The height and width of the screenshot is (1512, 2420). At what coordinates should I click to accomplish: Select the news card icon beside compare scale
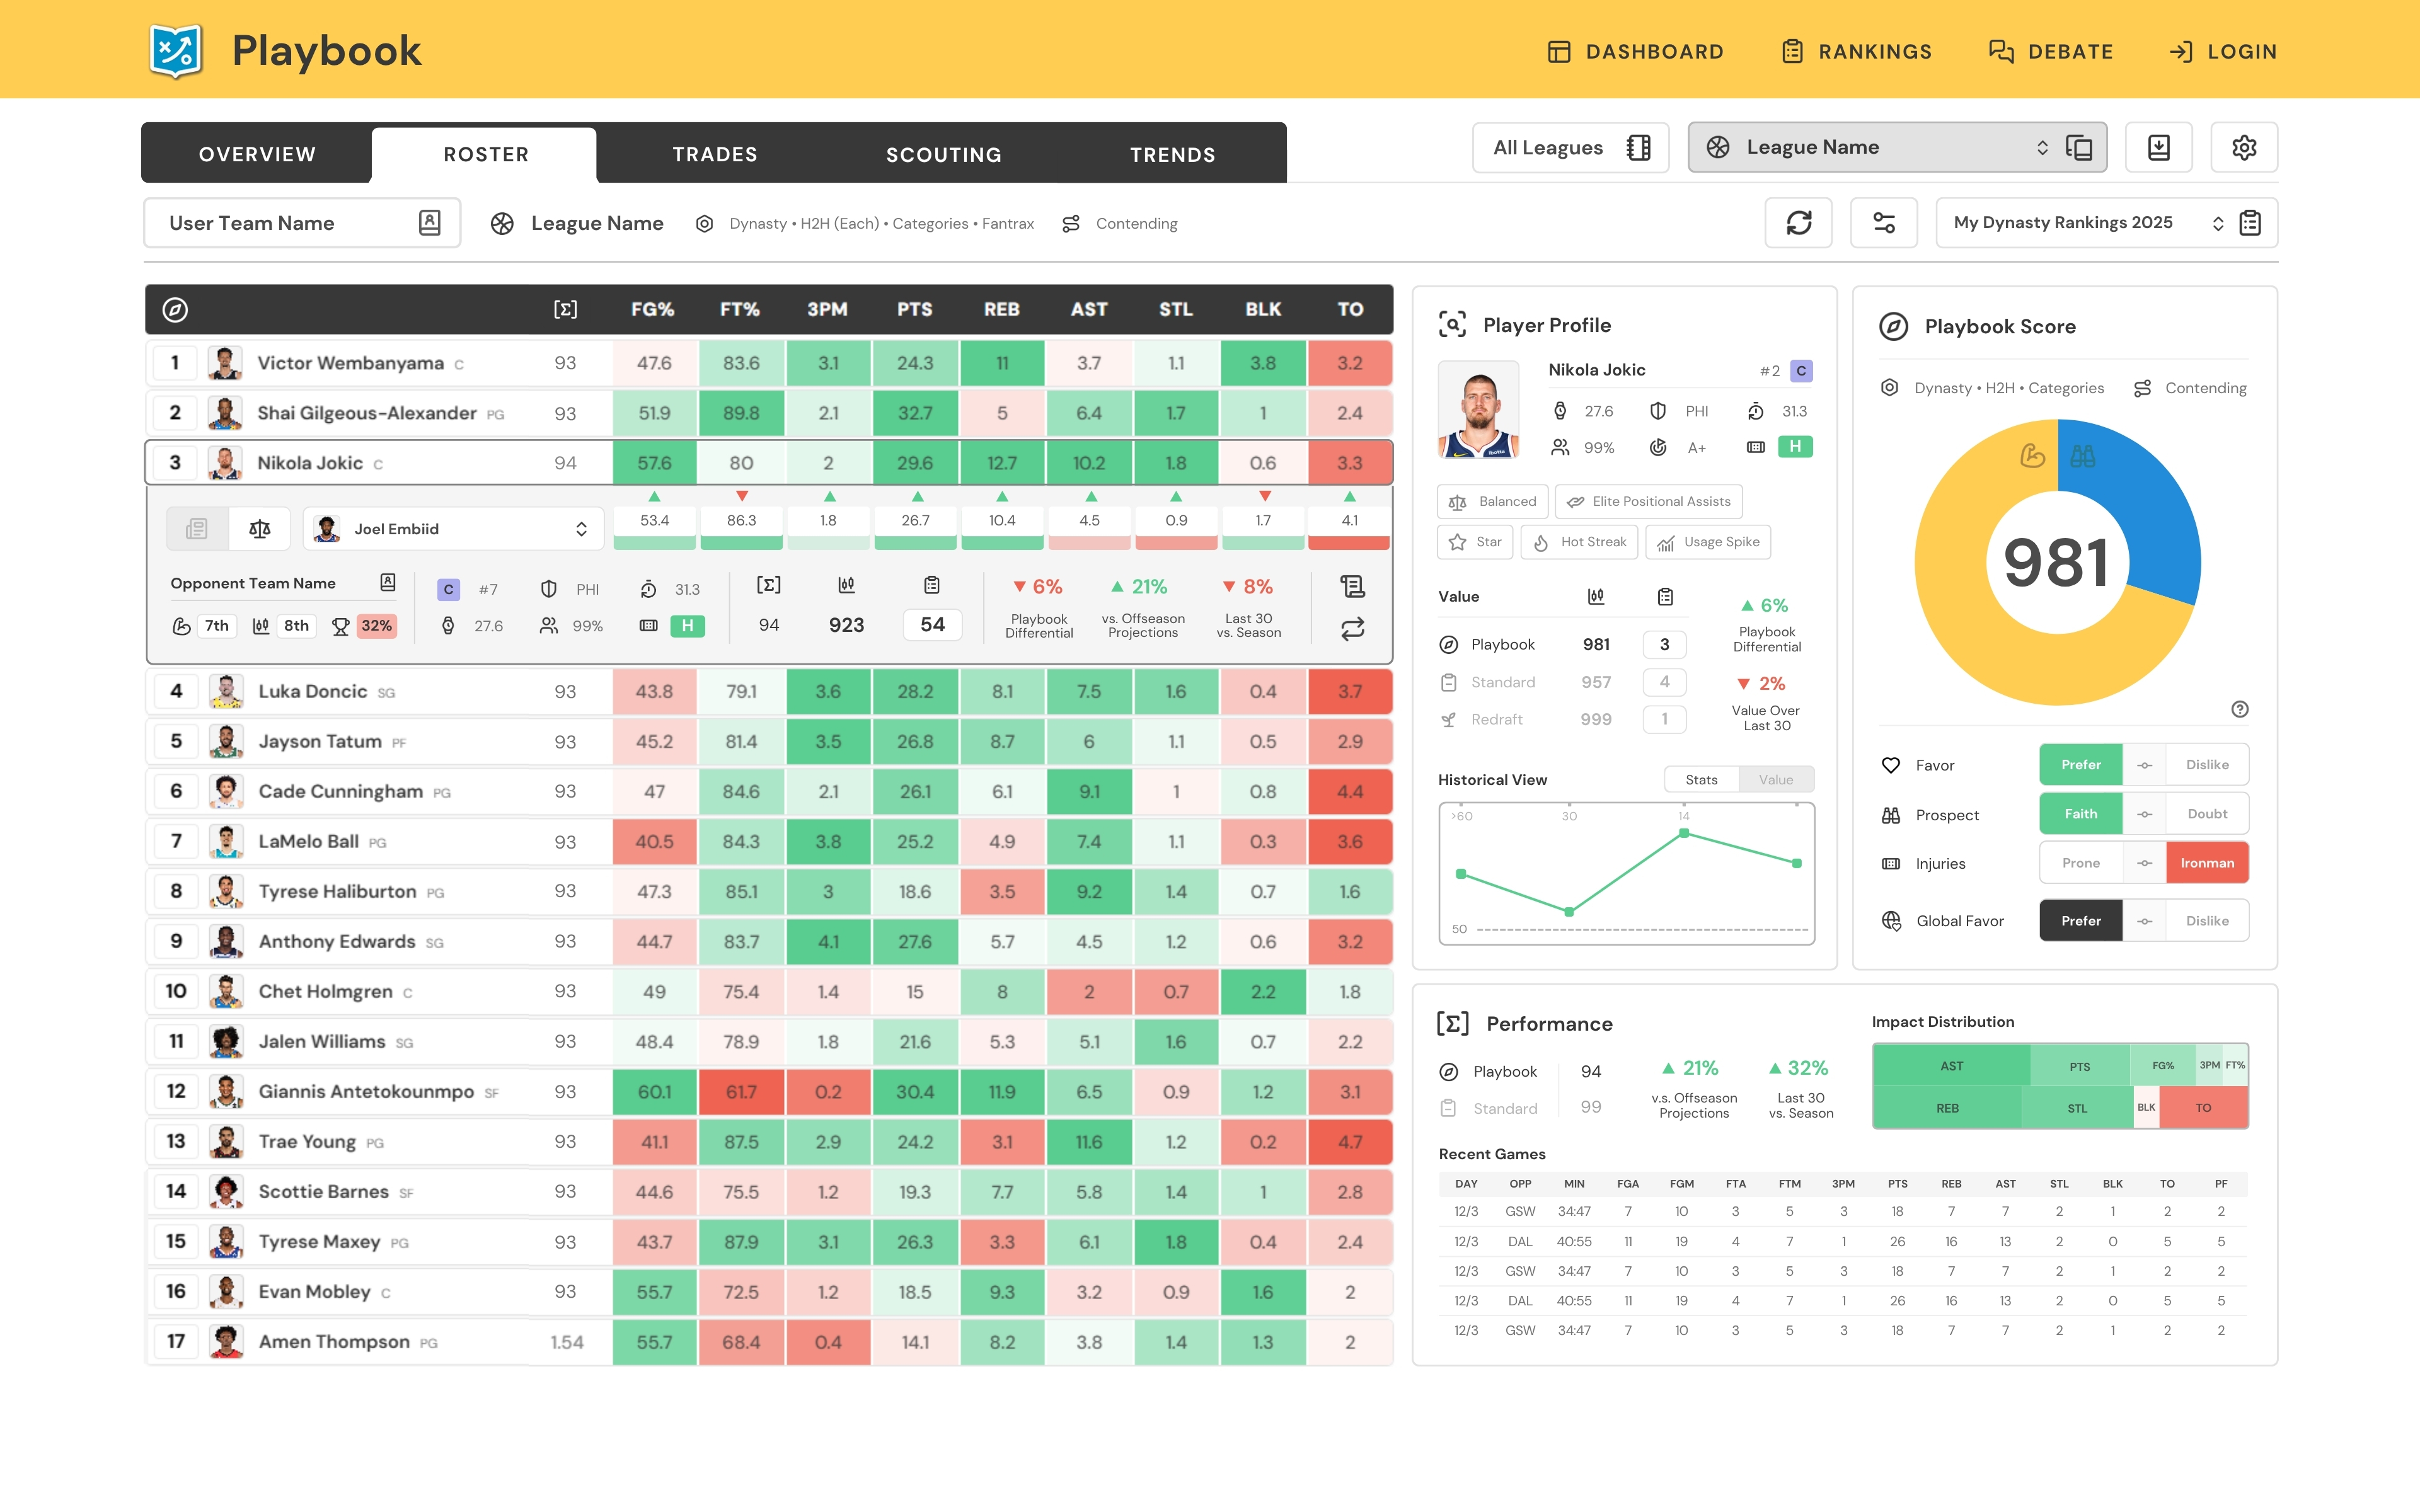tap(197, 529)
